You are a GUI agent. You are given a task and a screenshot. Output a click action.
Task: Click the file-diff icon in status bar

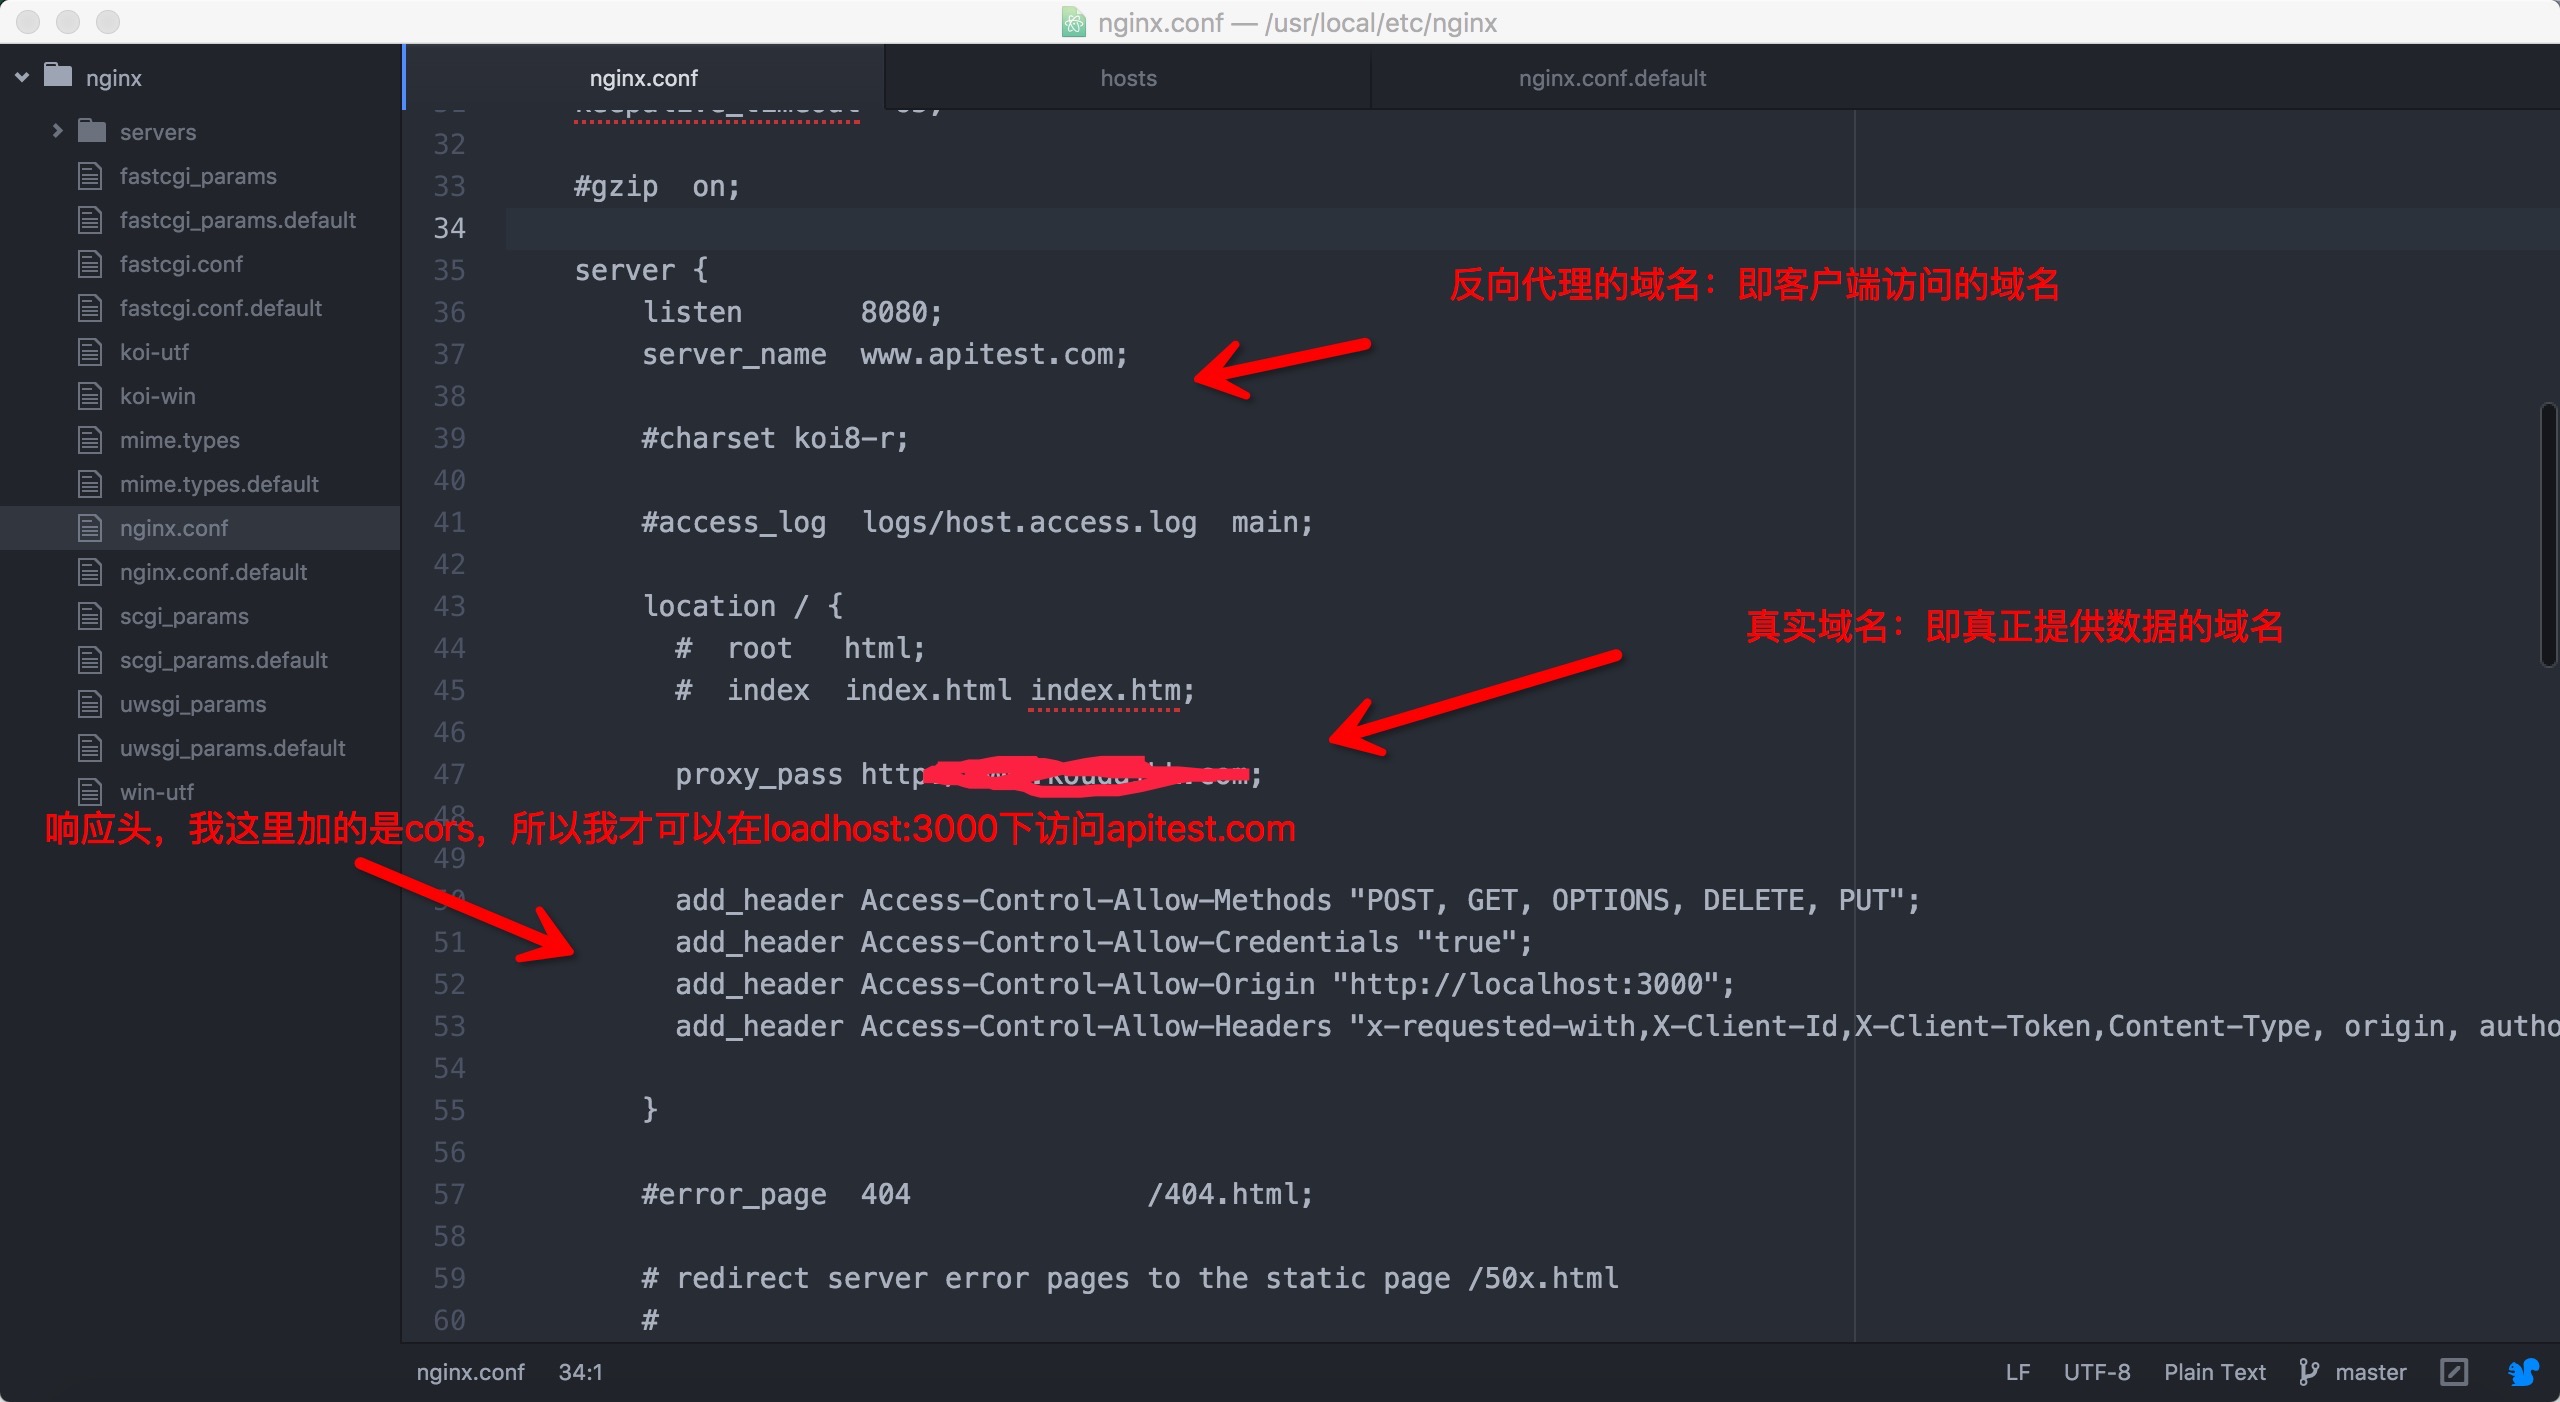point(2454,1372)
